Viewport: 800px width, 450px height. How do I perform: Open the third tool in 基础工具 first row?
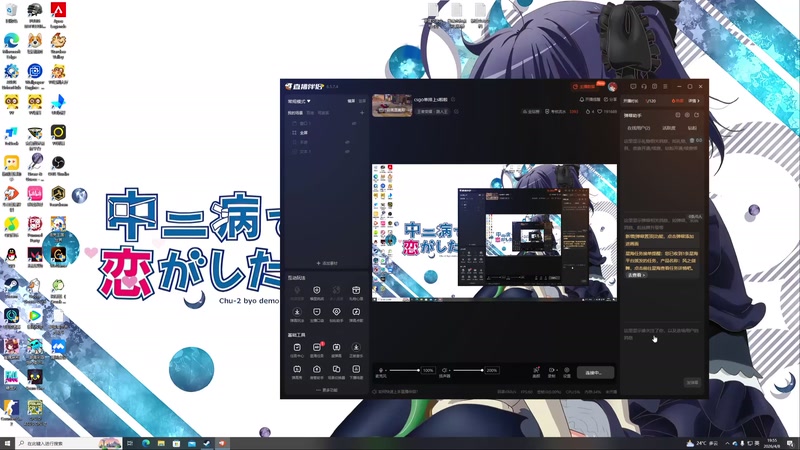pyautogui.click(x=336, y=350)
